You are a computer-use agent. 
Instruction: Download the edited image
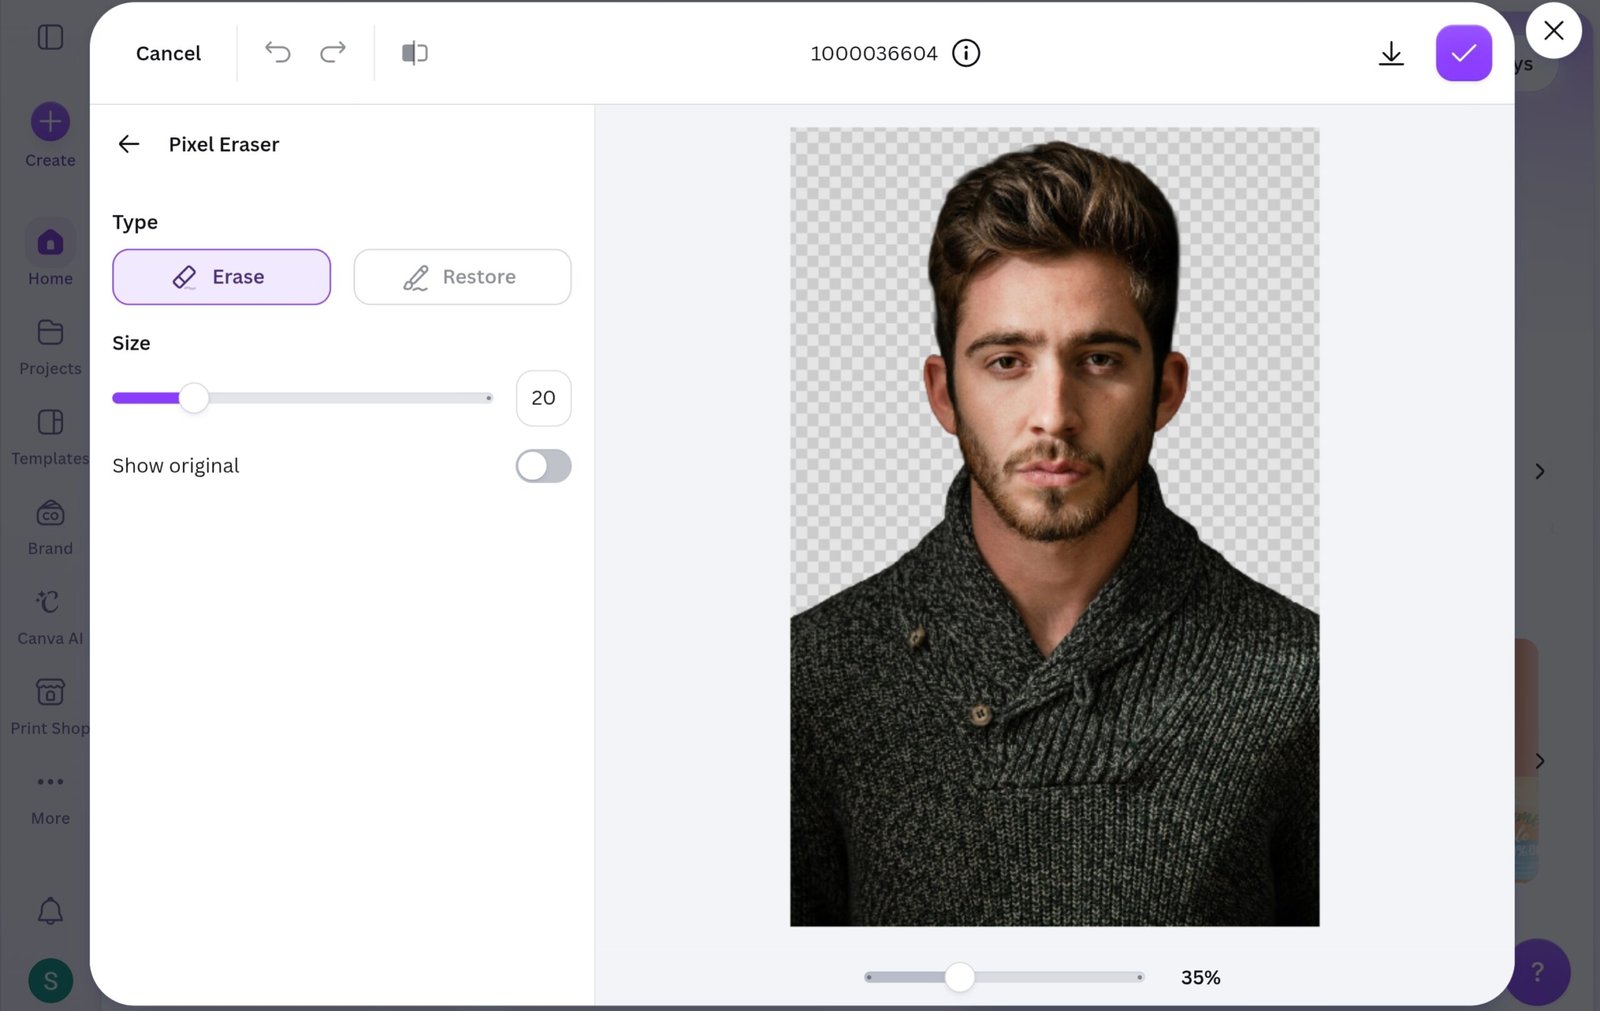(x=1391, y=54)
